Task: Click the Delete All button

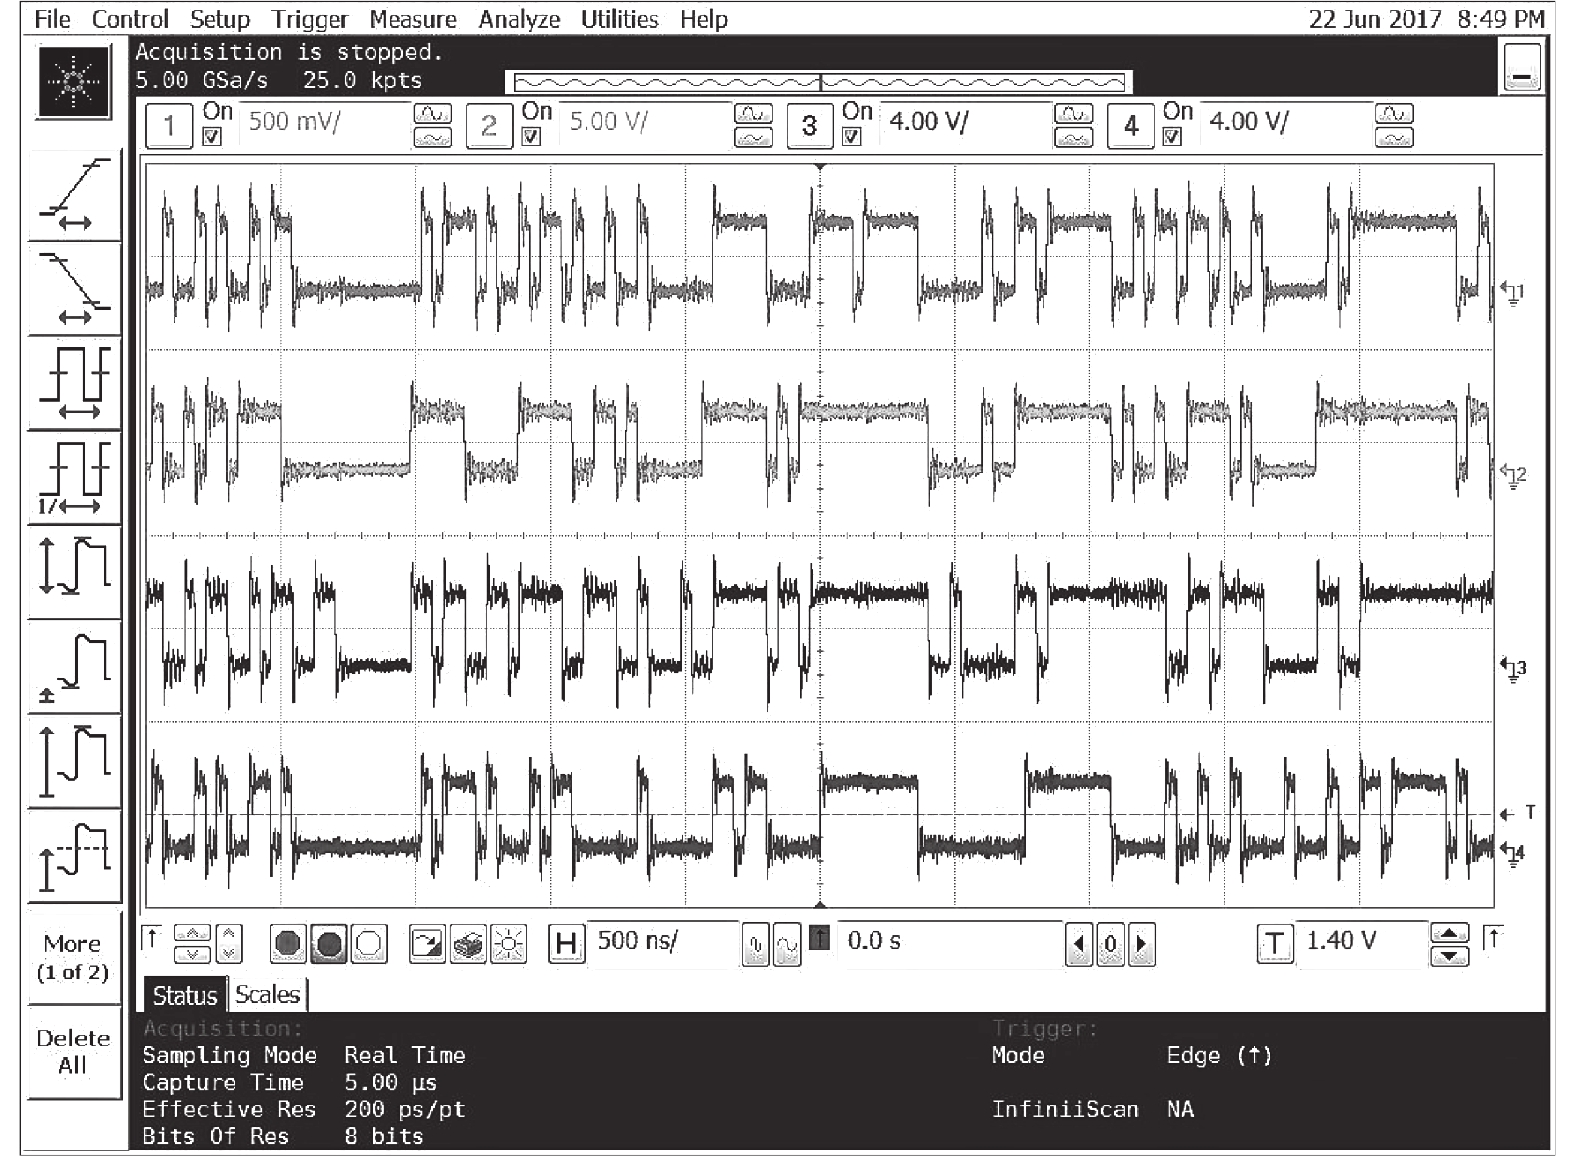Action: [x=73, y=1051]
